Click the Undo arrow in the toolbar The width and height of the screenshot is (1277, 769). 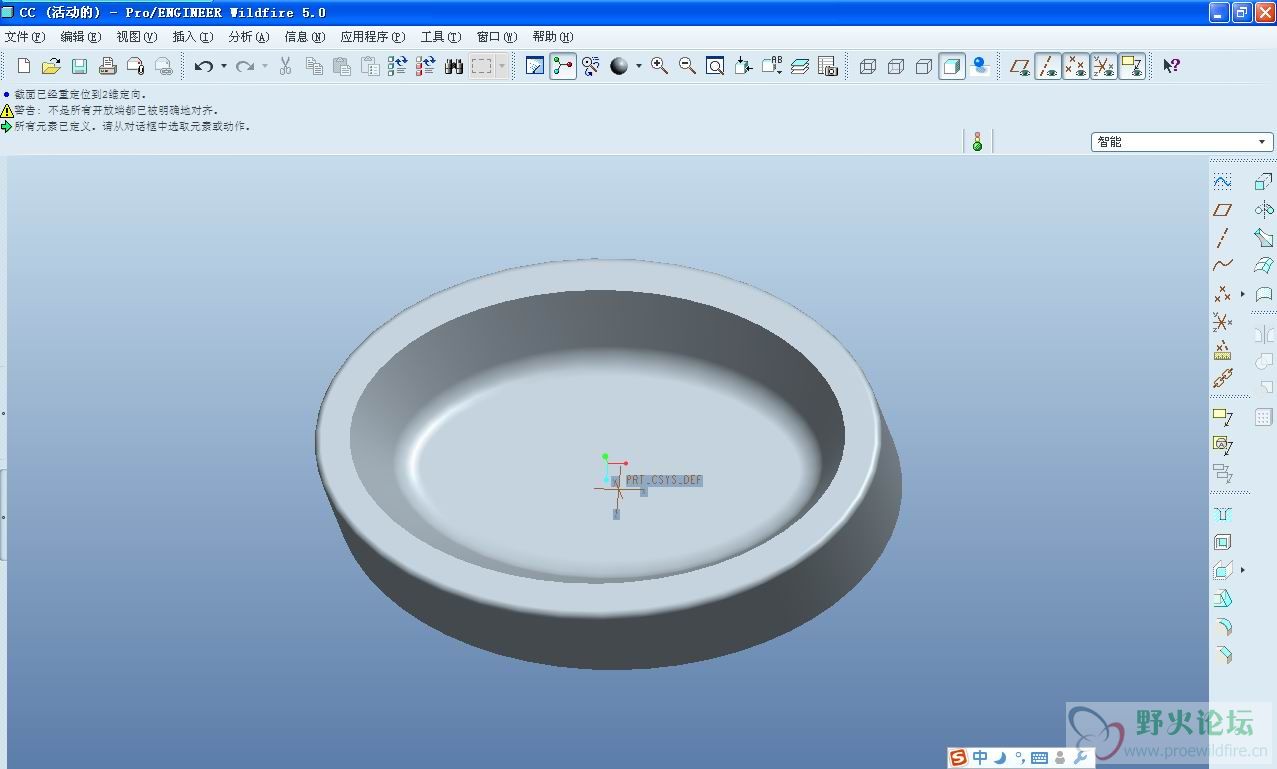pos(204,66)
